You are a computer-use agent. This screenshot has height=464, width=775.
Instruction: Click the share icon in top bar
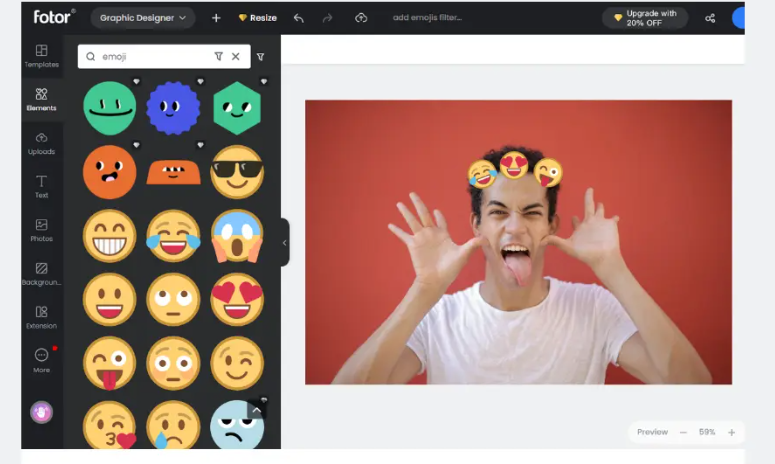(x=710, y=18)
